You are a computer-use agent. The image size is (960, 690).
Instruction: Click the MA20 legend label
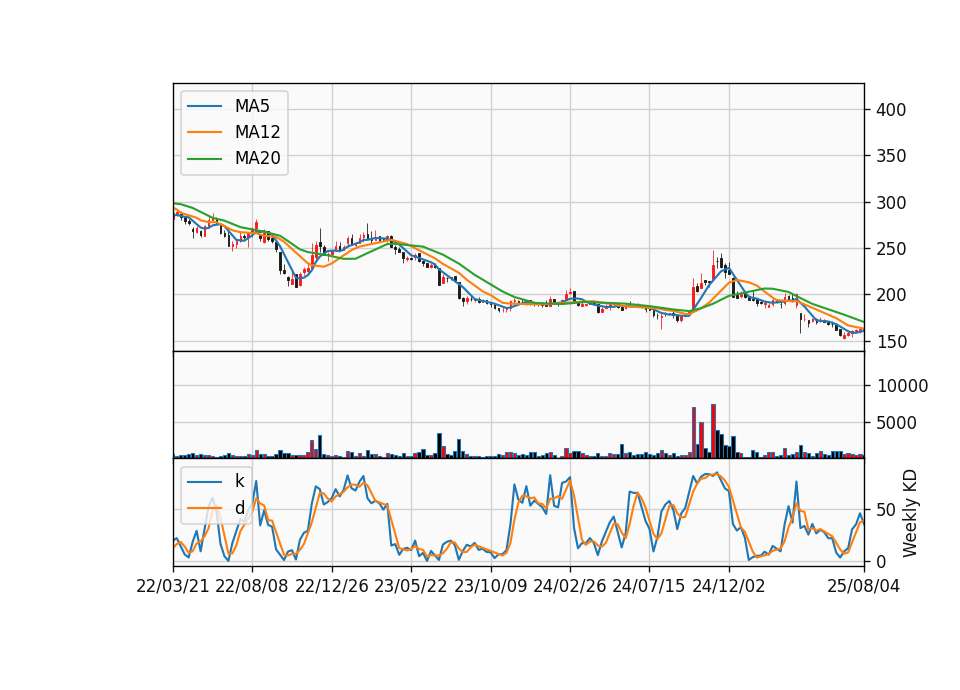pos(257,158)
